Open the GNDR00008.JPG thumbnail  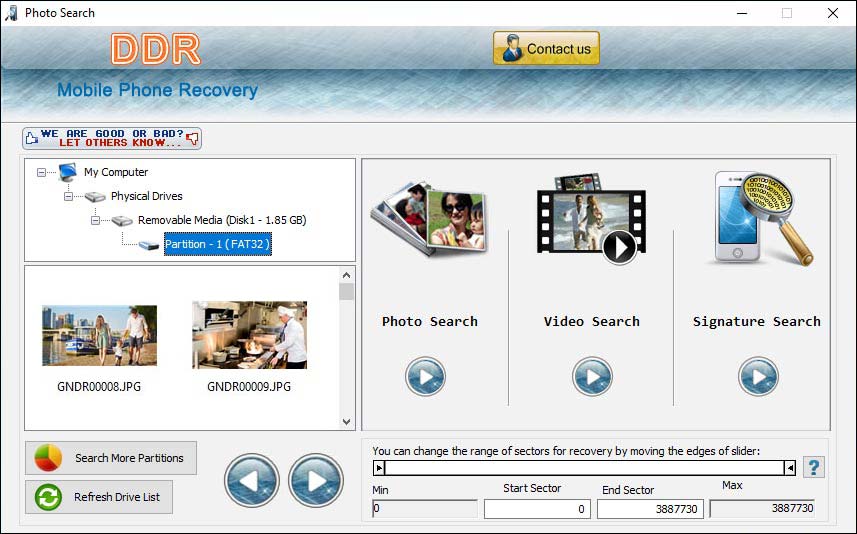click(99, 336)
